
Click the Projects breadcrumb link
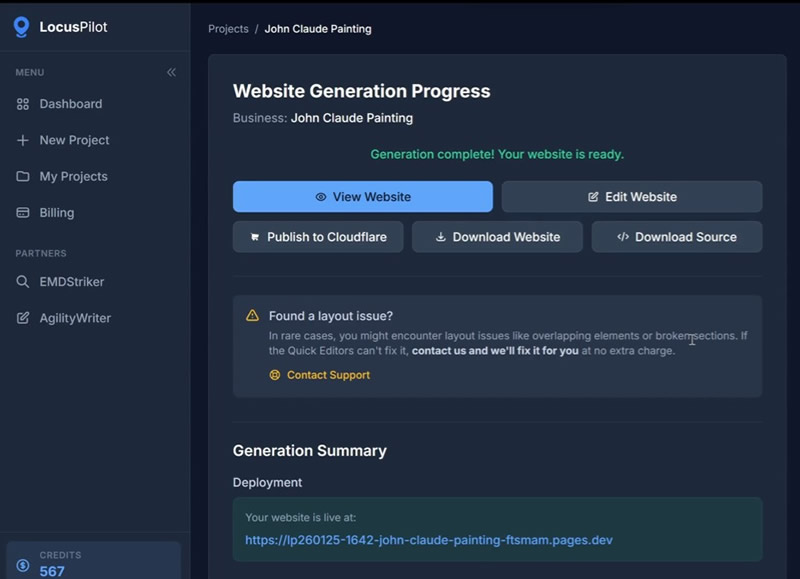tap(228, 29)
